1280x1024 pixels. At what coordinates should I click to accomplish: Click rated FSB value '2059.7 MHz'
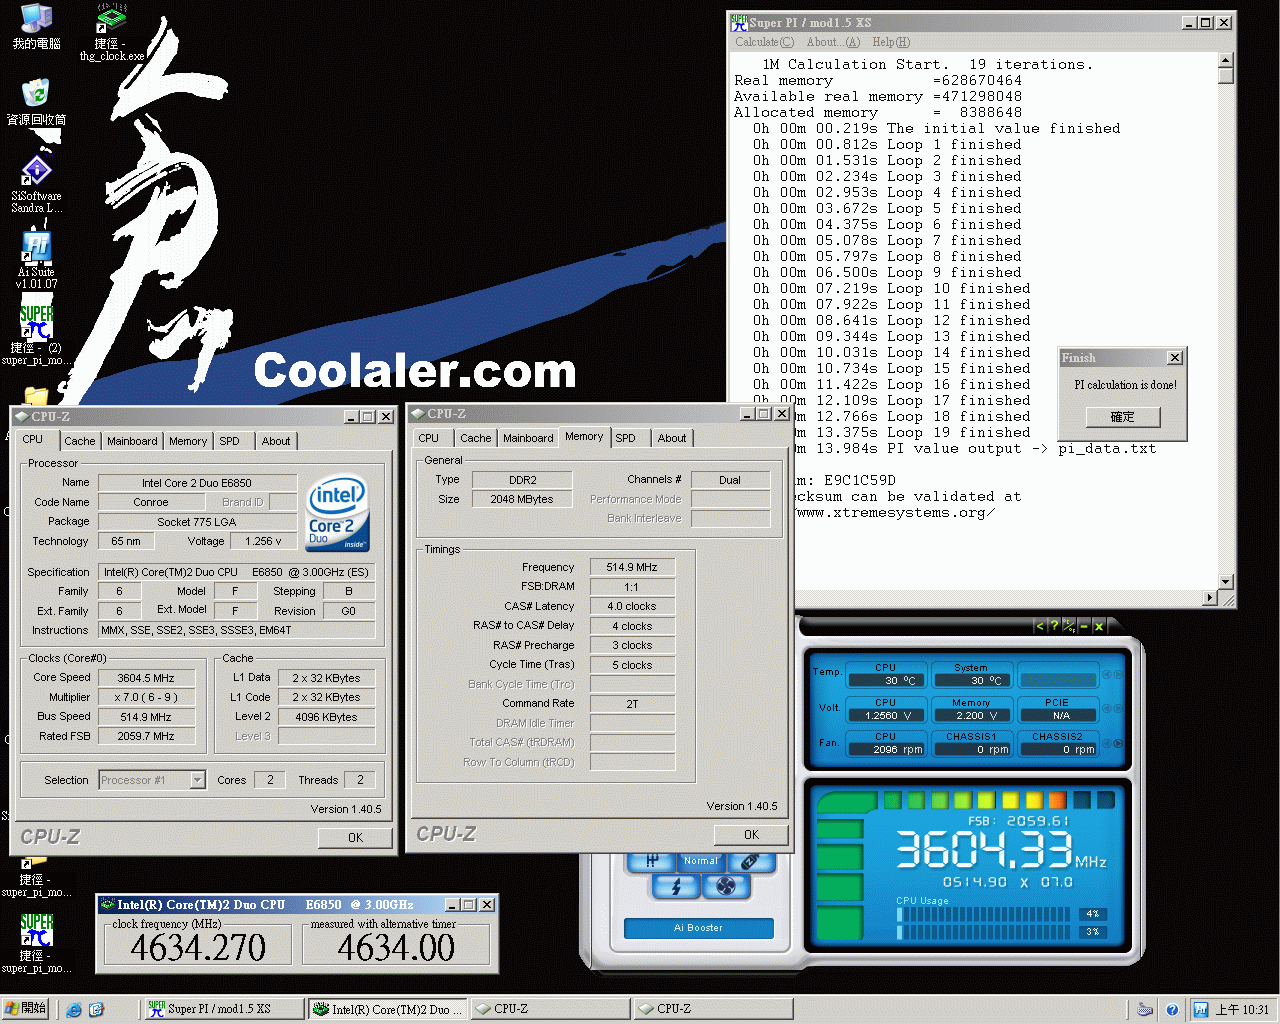point(146,736)
